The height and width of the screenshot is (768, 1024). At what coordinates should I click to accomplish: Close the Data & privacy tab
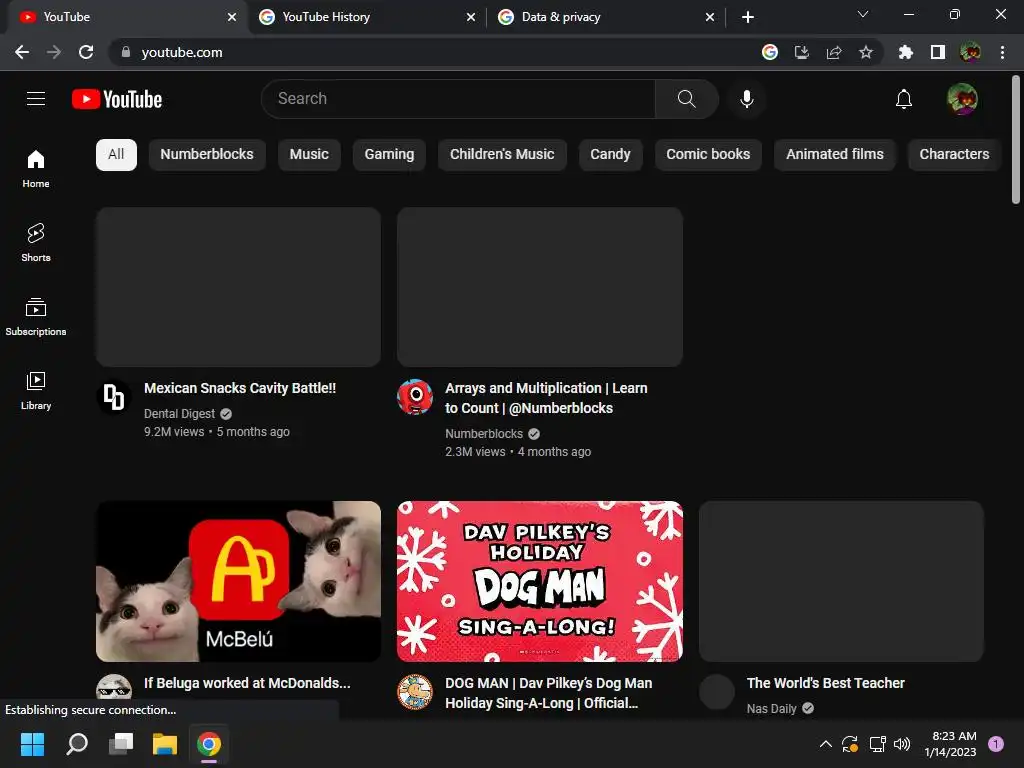pyautogui.click(x=710, y=17)
